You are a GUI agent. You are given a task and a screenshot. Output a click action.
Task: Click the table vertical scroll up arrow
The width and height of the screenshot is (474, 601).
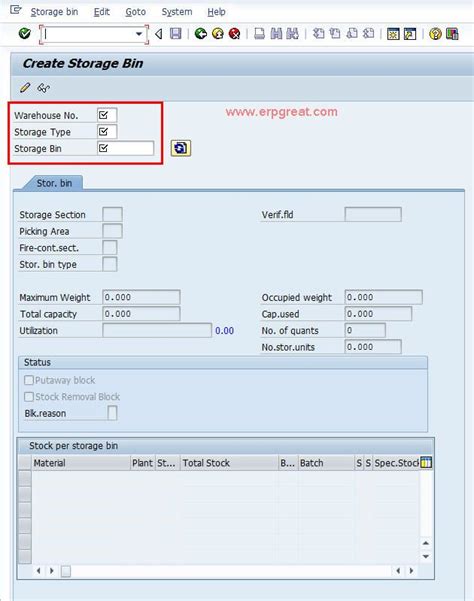[x=426, y=543]
